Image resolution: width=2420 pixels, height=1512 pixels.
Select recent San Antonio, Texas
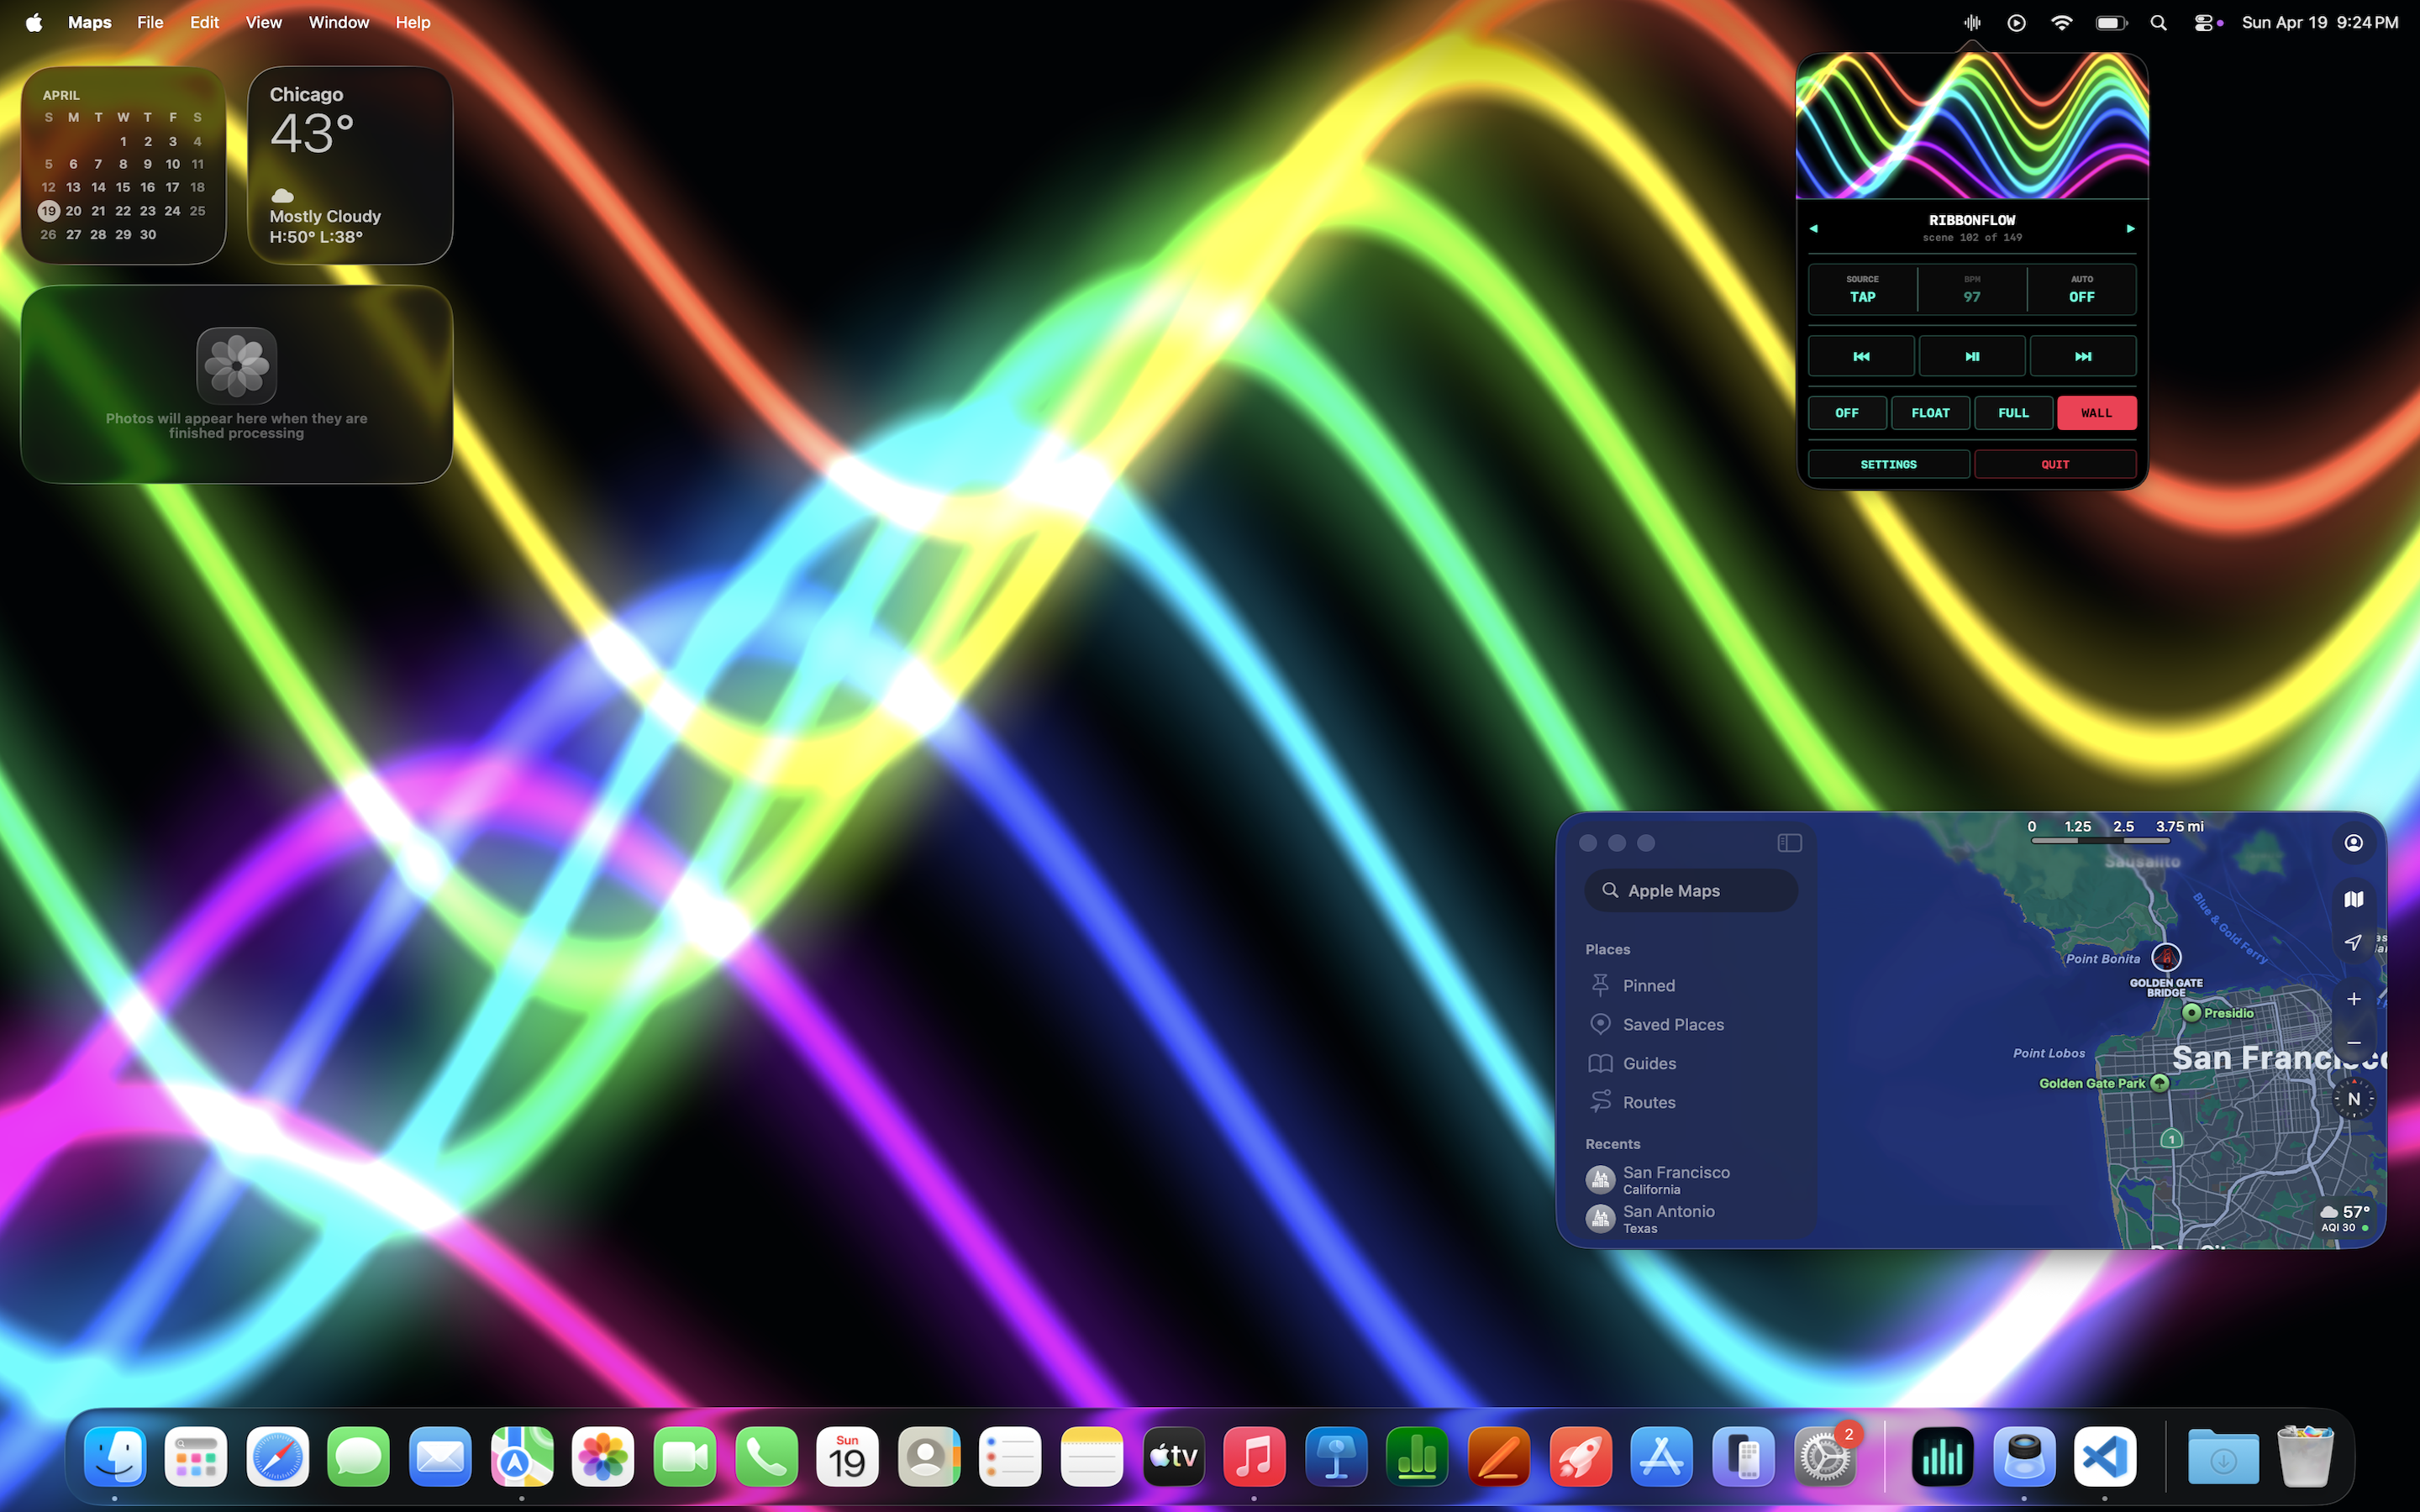1691,1219
